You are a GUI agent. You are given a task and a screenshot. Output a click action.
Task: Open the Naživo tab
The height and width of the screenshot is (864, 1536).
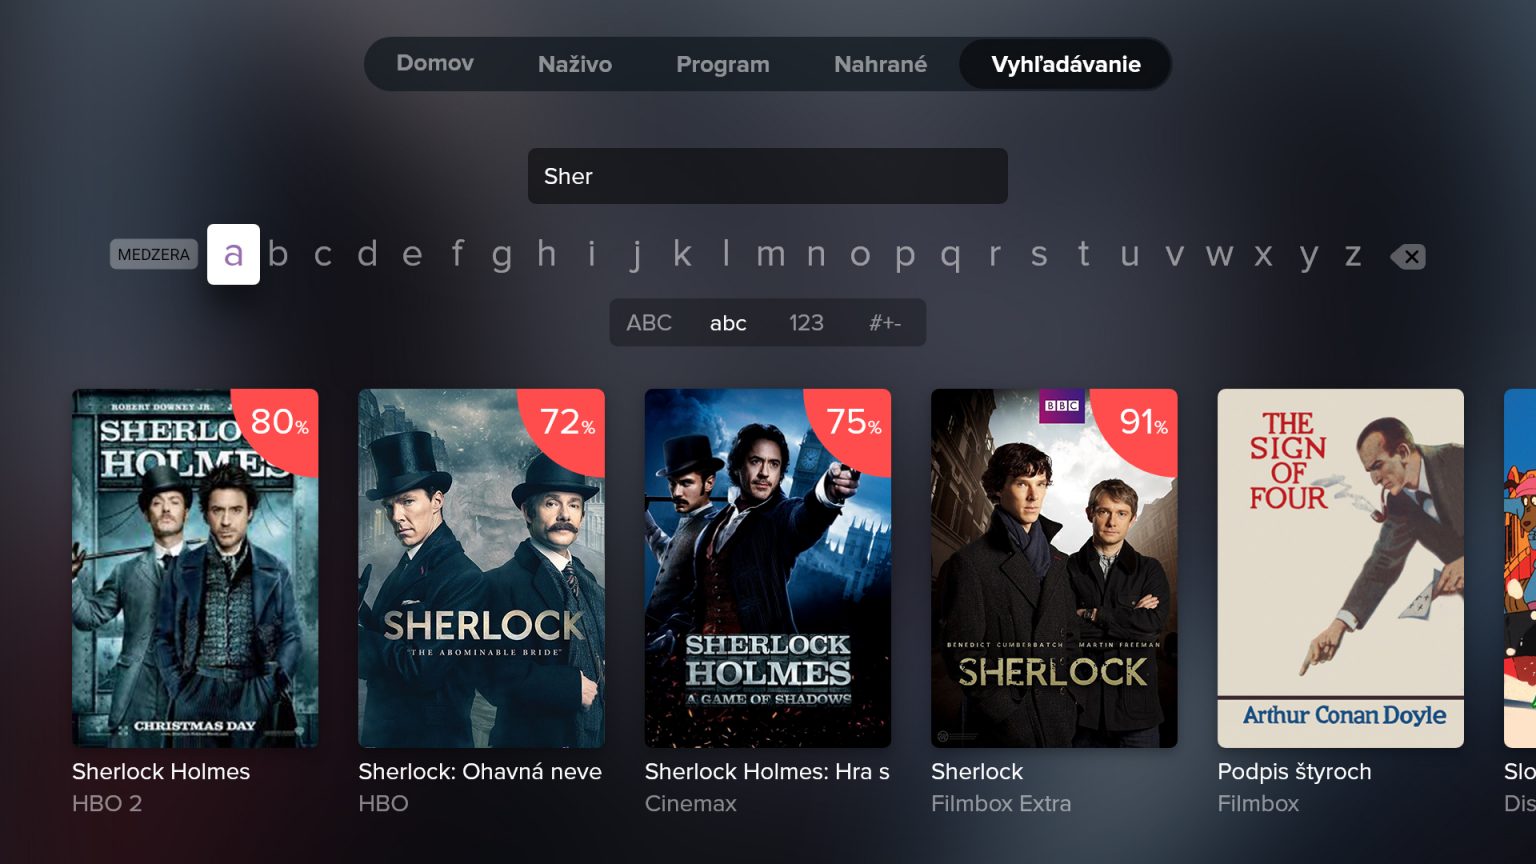pos(575,64)
